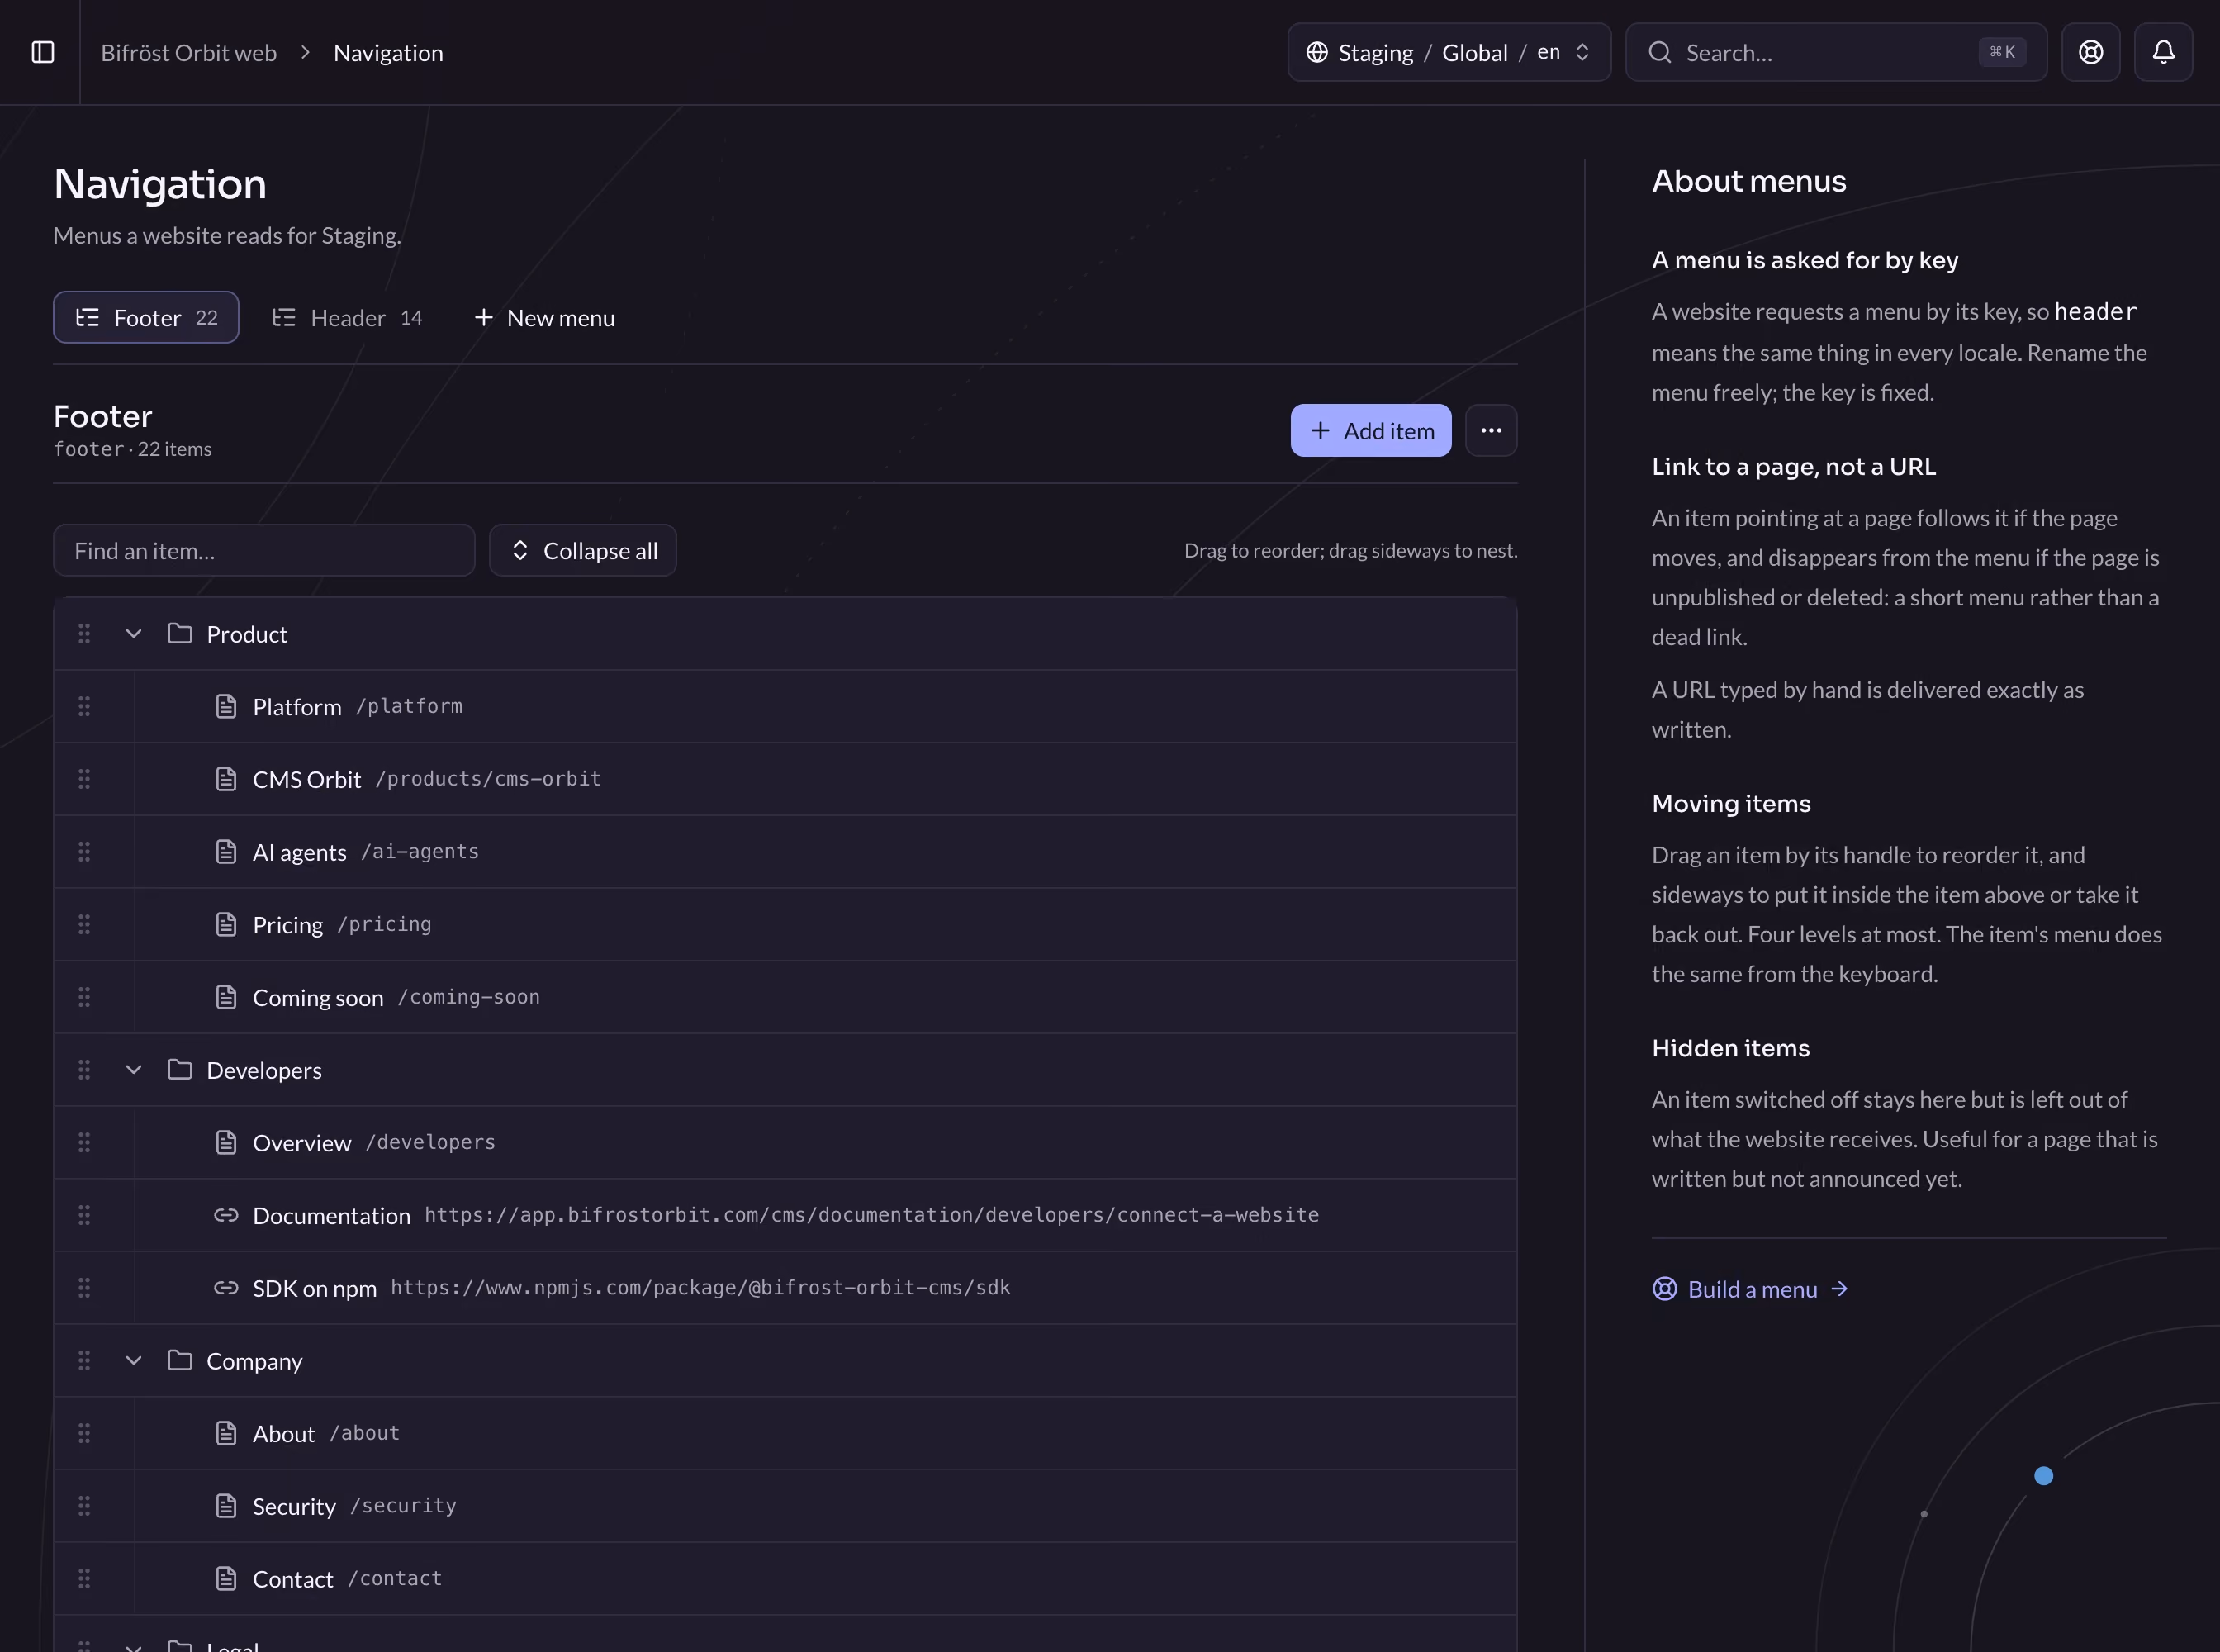2220x1652 pixels.
Task: Open notifications bell
Action: click(2163, 52)
